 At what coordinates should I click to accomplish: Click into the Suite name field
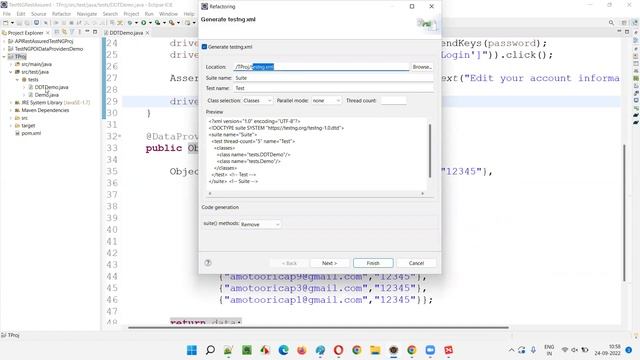coord(333,78)
